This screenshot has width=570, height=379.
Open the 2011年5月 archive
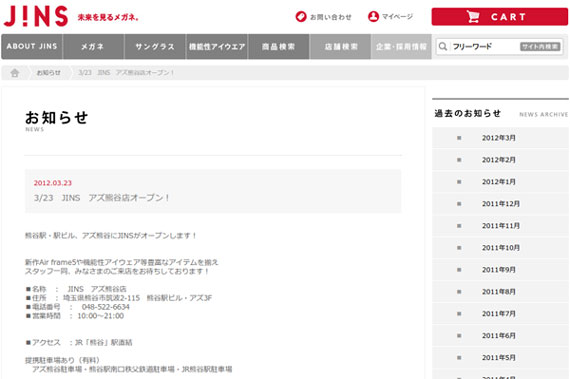[499, 358]
